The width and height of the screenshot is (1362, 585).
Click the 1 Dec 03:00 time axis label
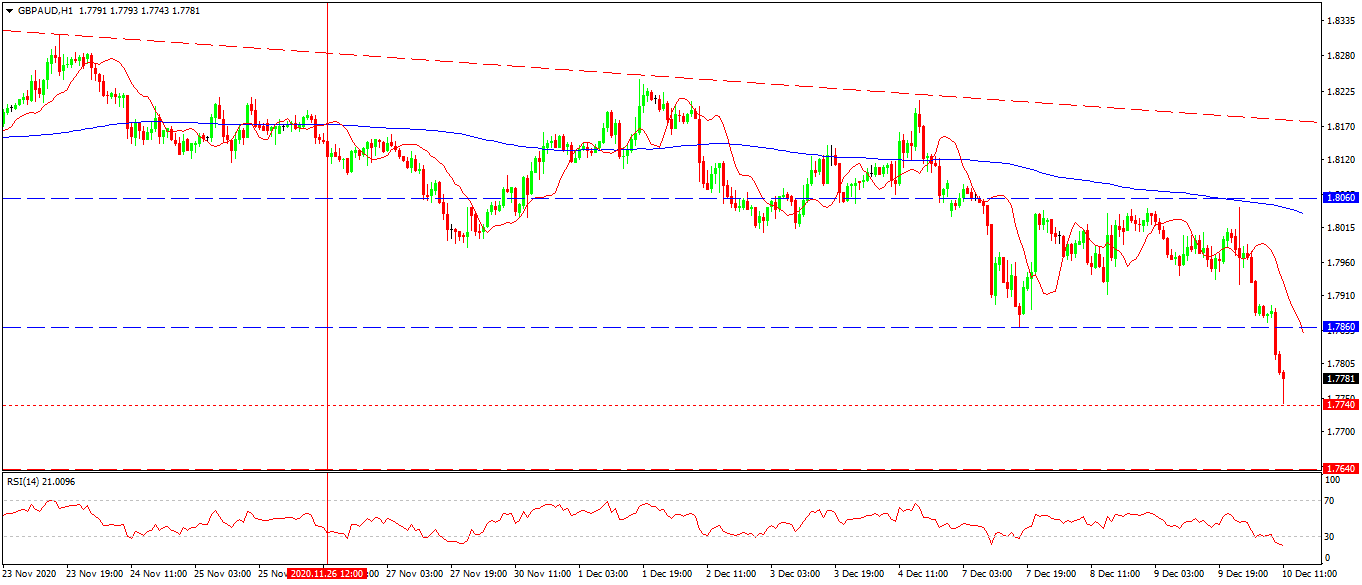pos(602,575)
